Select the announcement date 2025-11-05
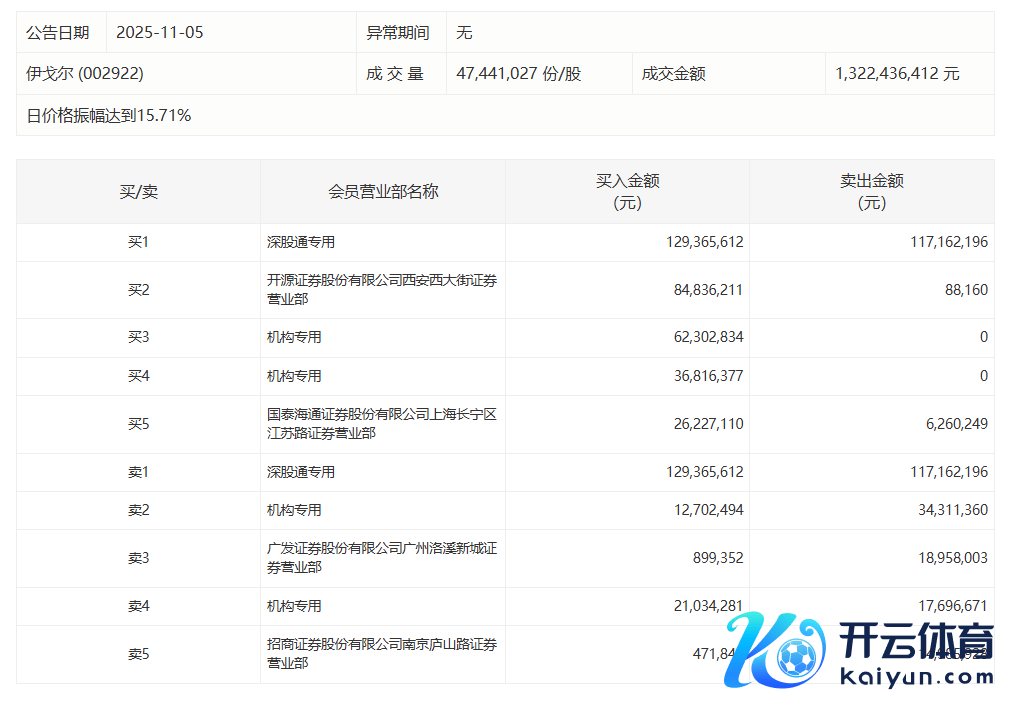Screen dimensions: 1009x710 tap(160, 32)
